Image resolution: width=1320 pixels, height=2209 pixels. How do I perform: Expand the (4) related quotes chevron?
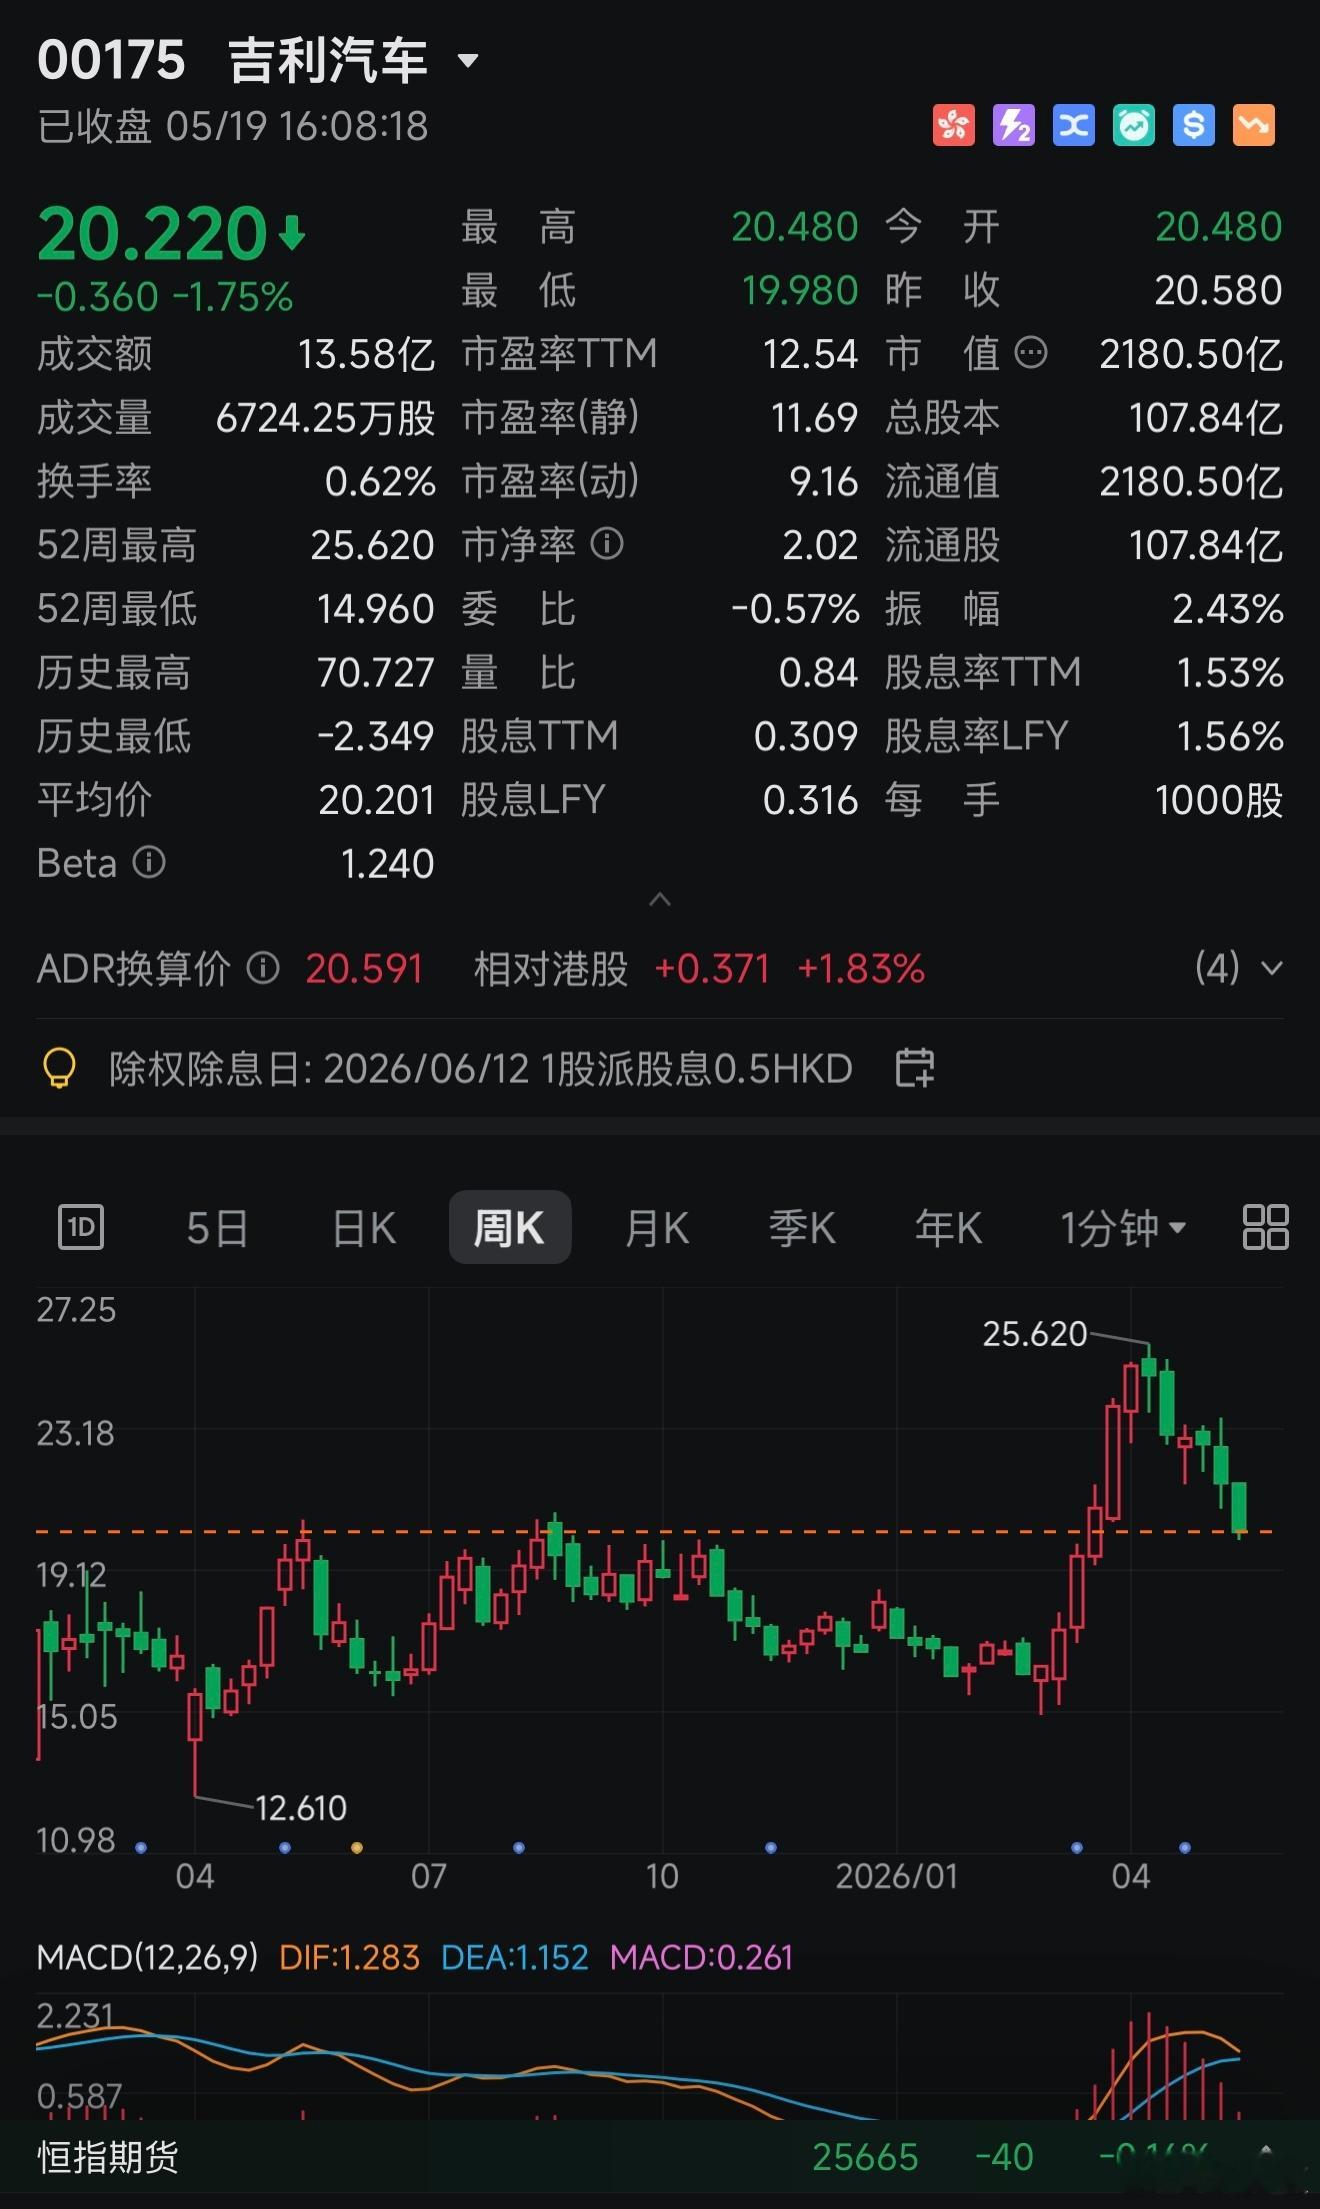[1271, 968]
